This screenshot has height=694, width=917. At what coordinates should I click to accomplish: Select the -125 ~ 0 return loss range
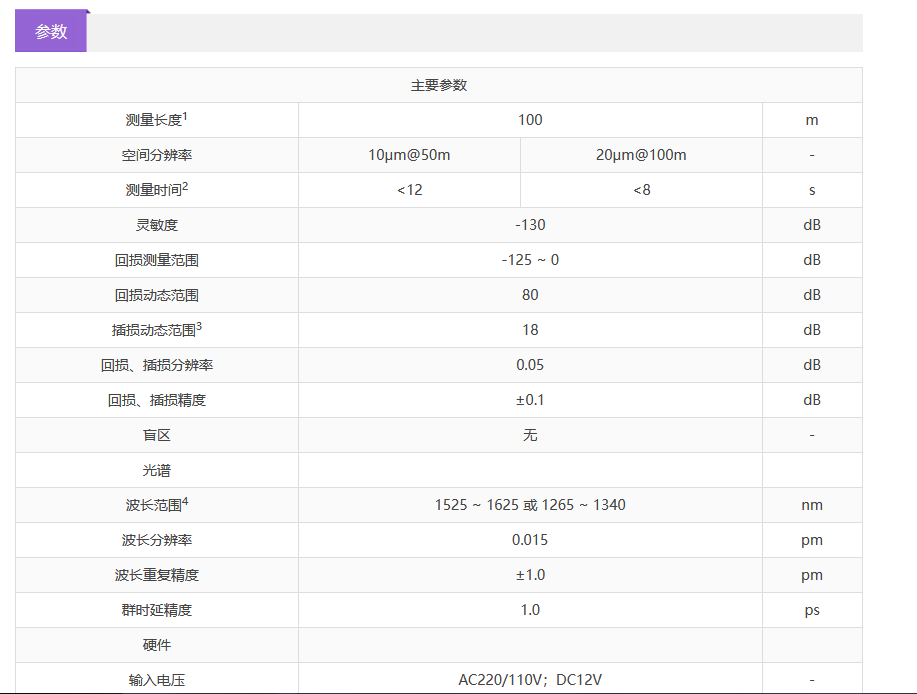tap(530, 260)
